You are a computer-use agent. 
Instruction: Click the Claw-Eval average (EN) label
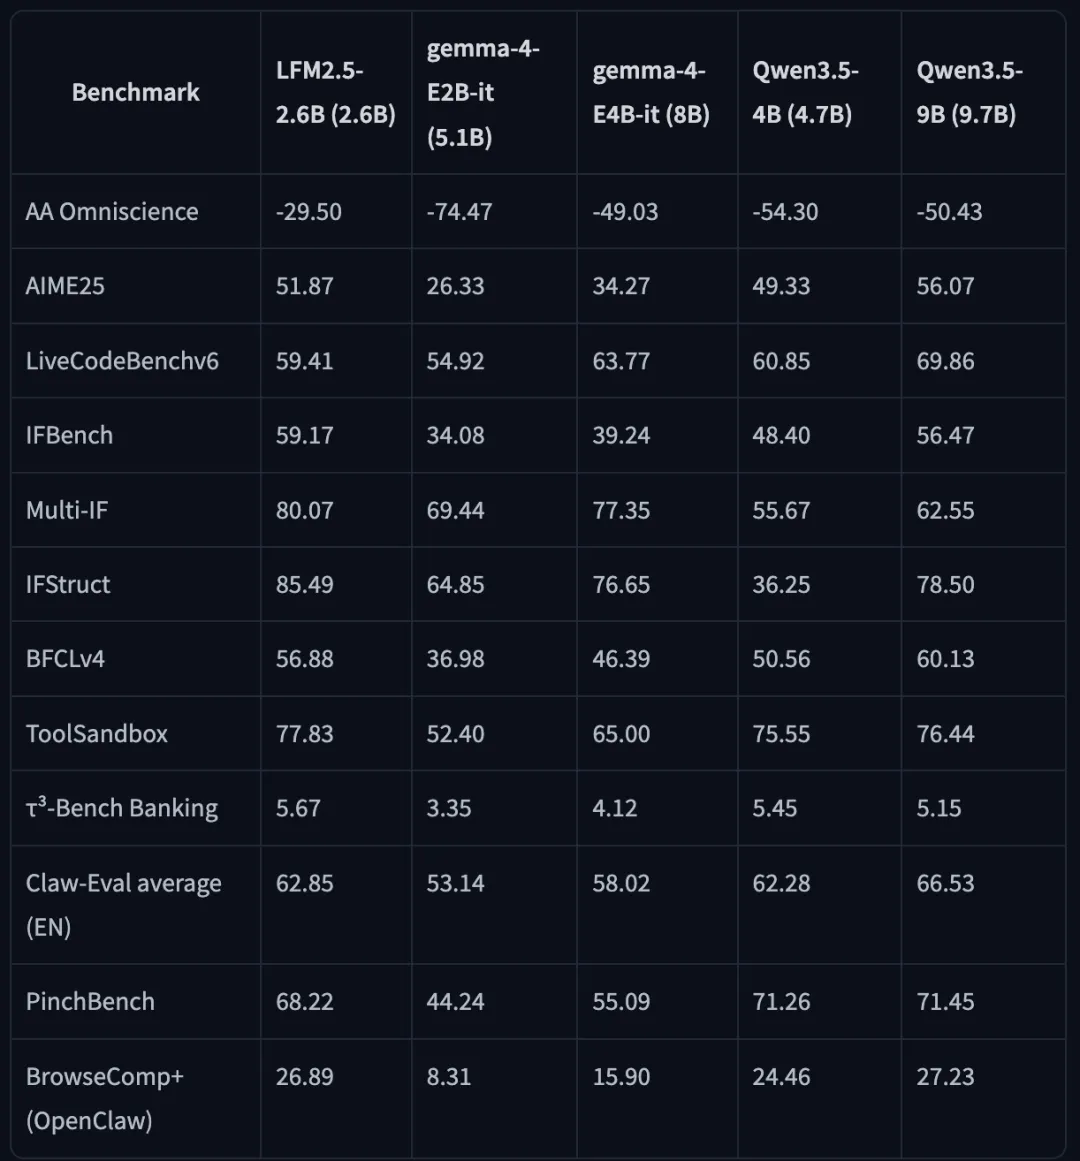[124, 905]
